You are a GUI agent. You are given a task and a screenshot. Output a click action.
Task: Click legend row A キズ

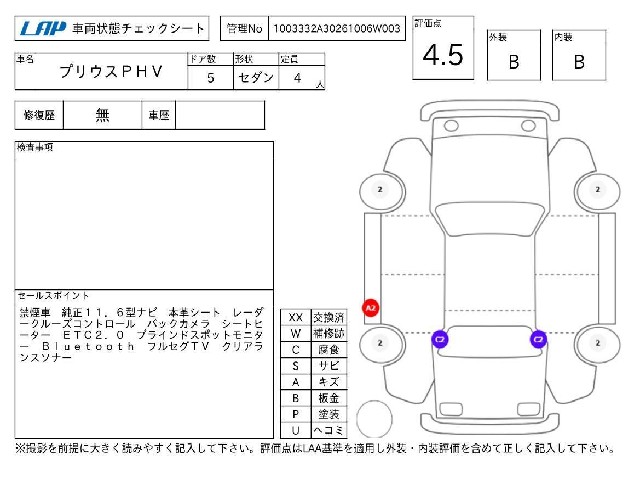tap(314, 382)
